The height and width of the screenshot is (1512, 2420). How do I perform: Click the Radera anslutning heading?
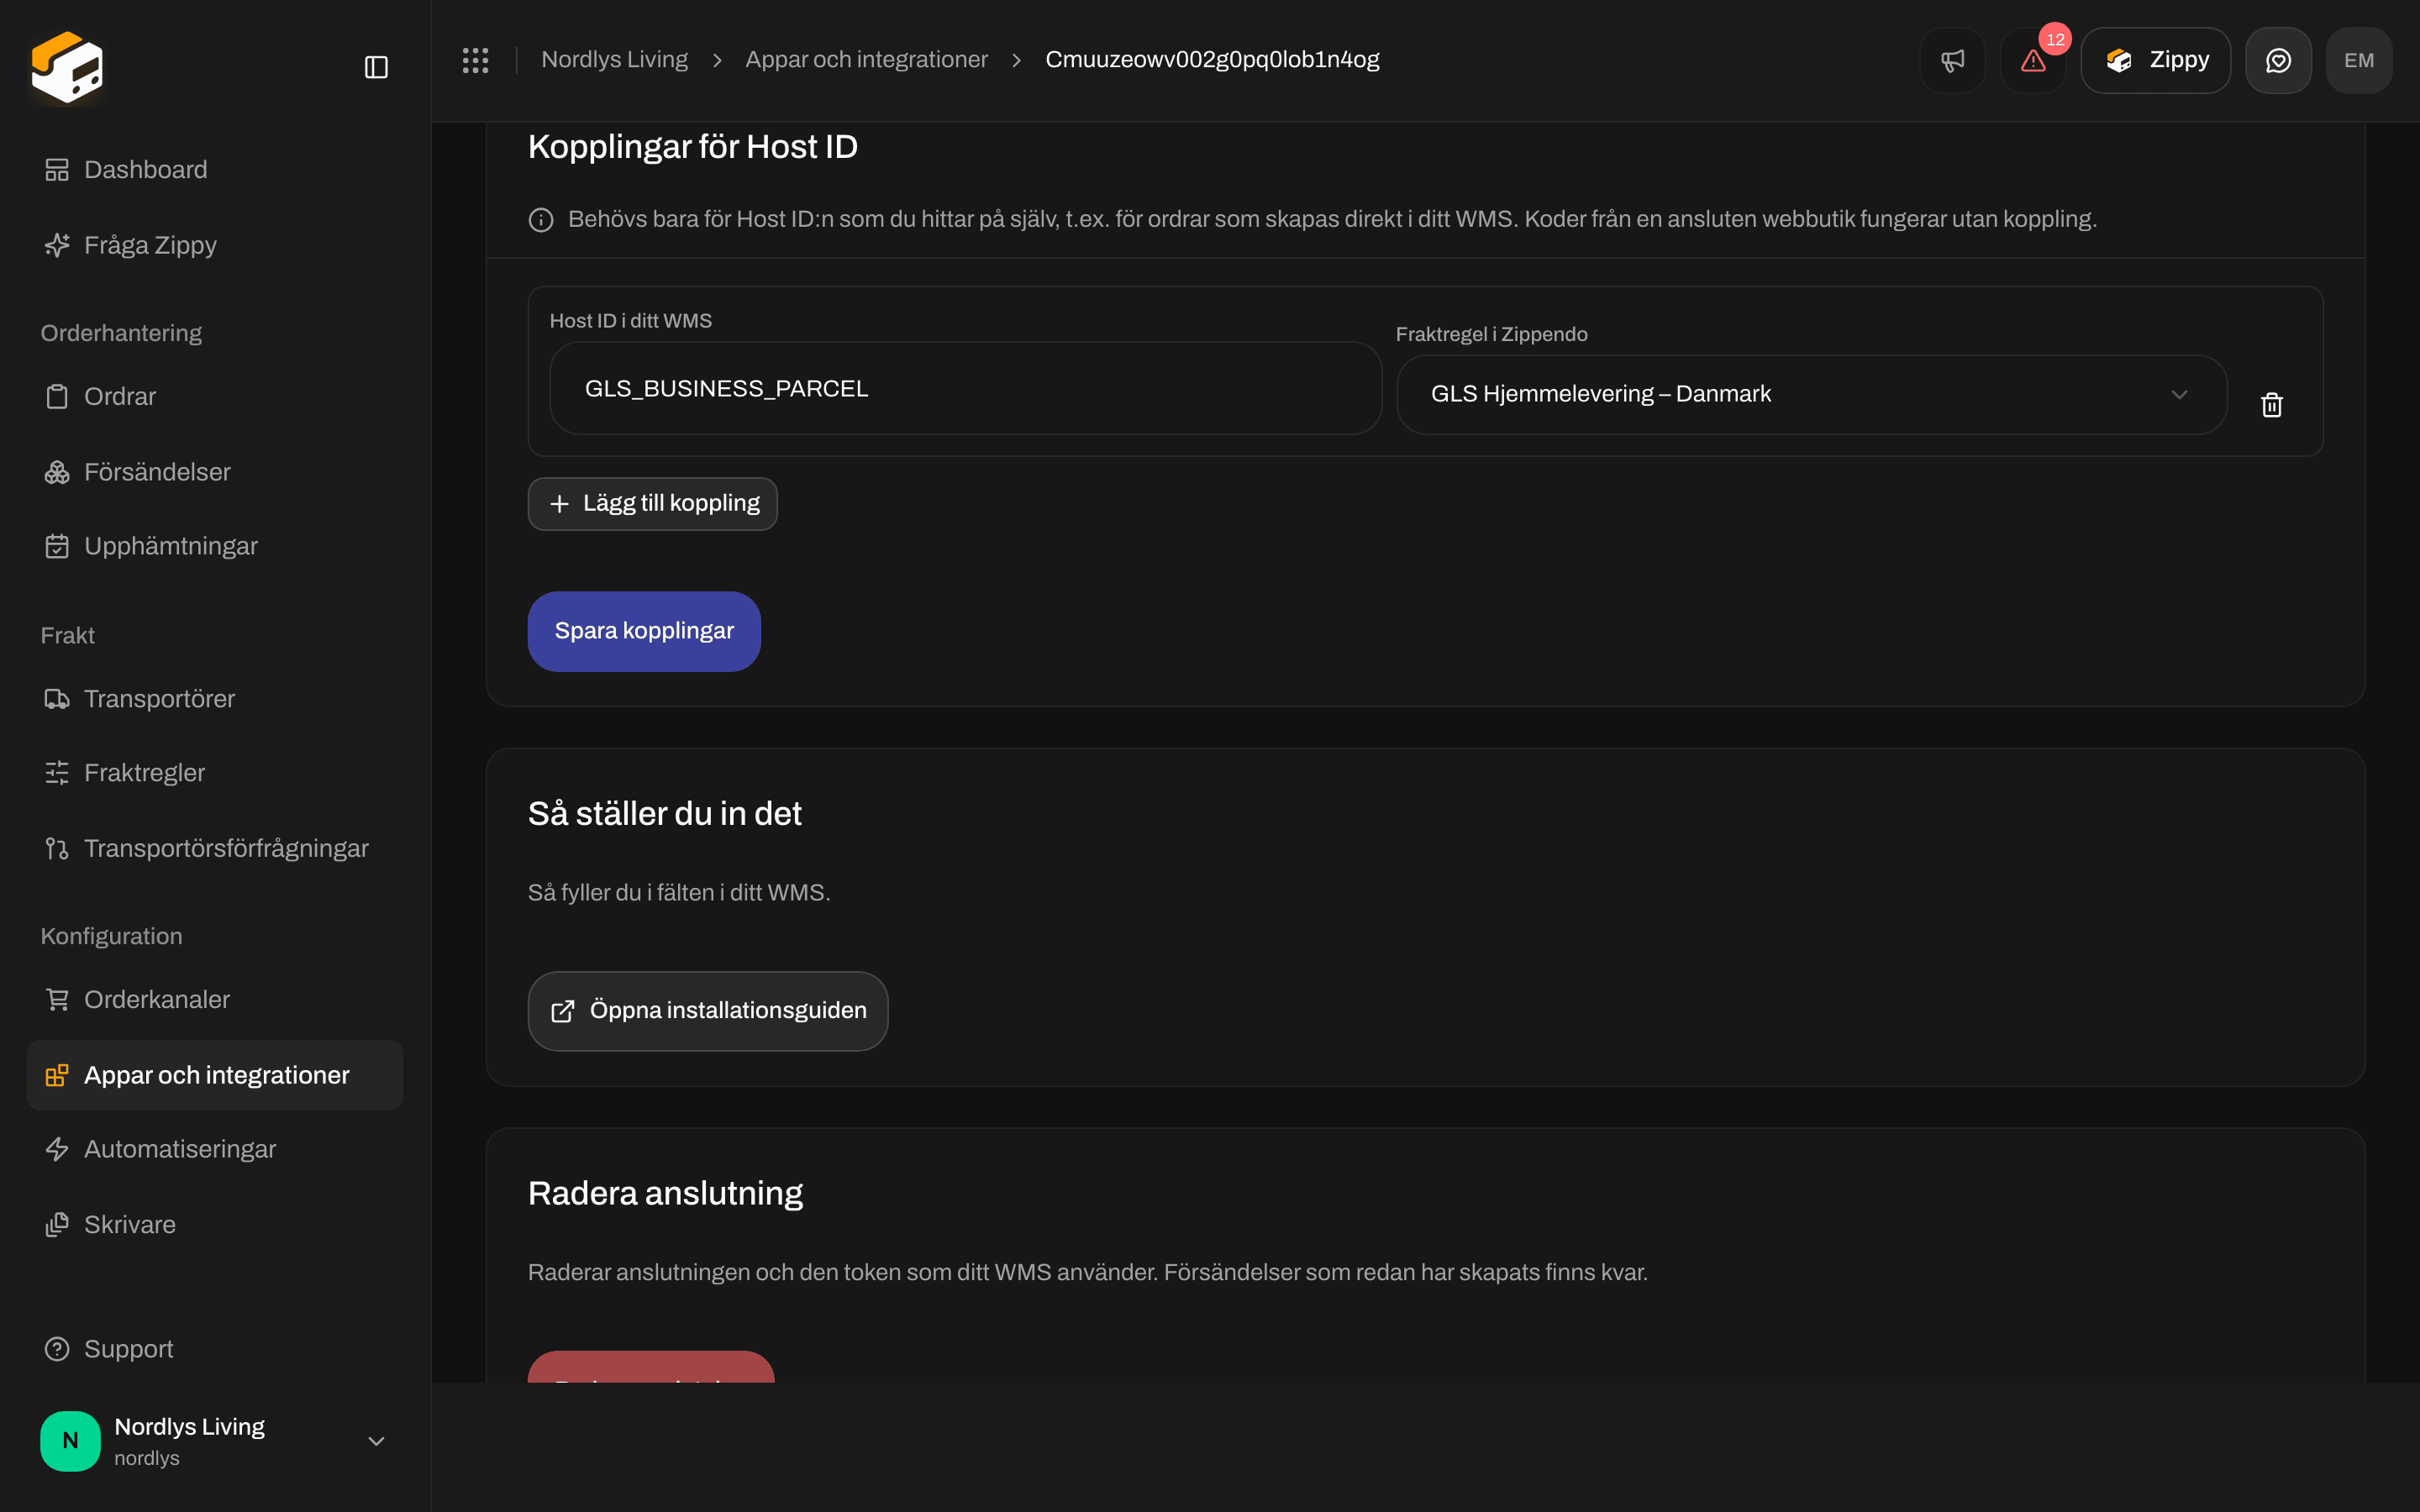[665, 1194]
